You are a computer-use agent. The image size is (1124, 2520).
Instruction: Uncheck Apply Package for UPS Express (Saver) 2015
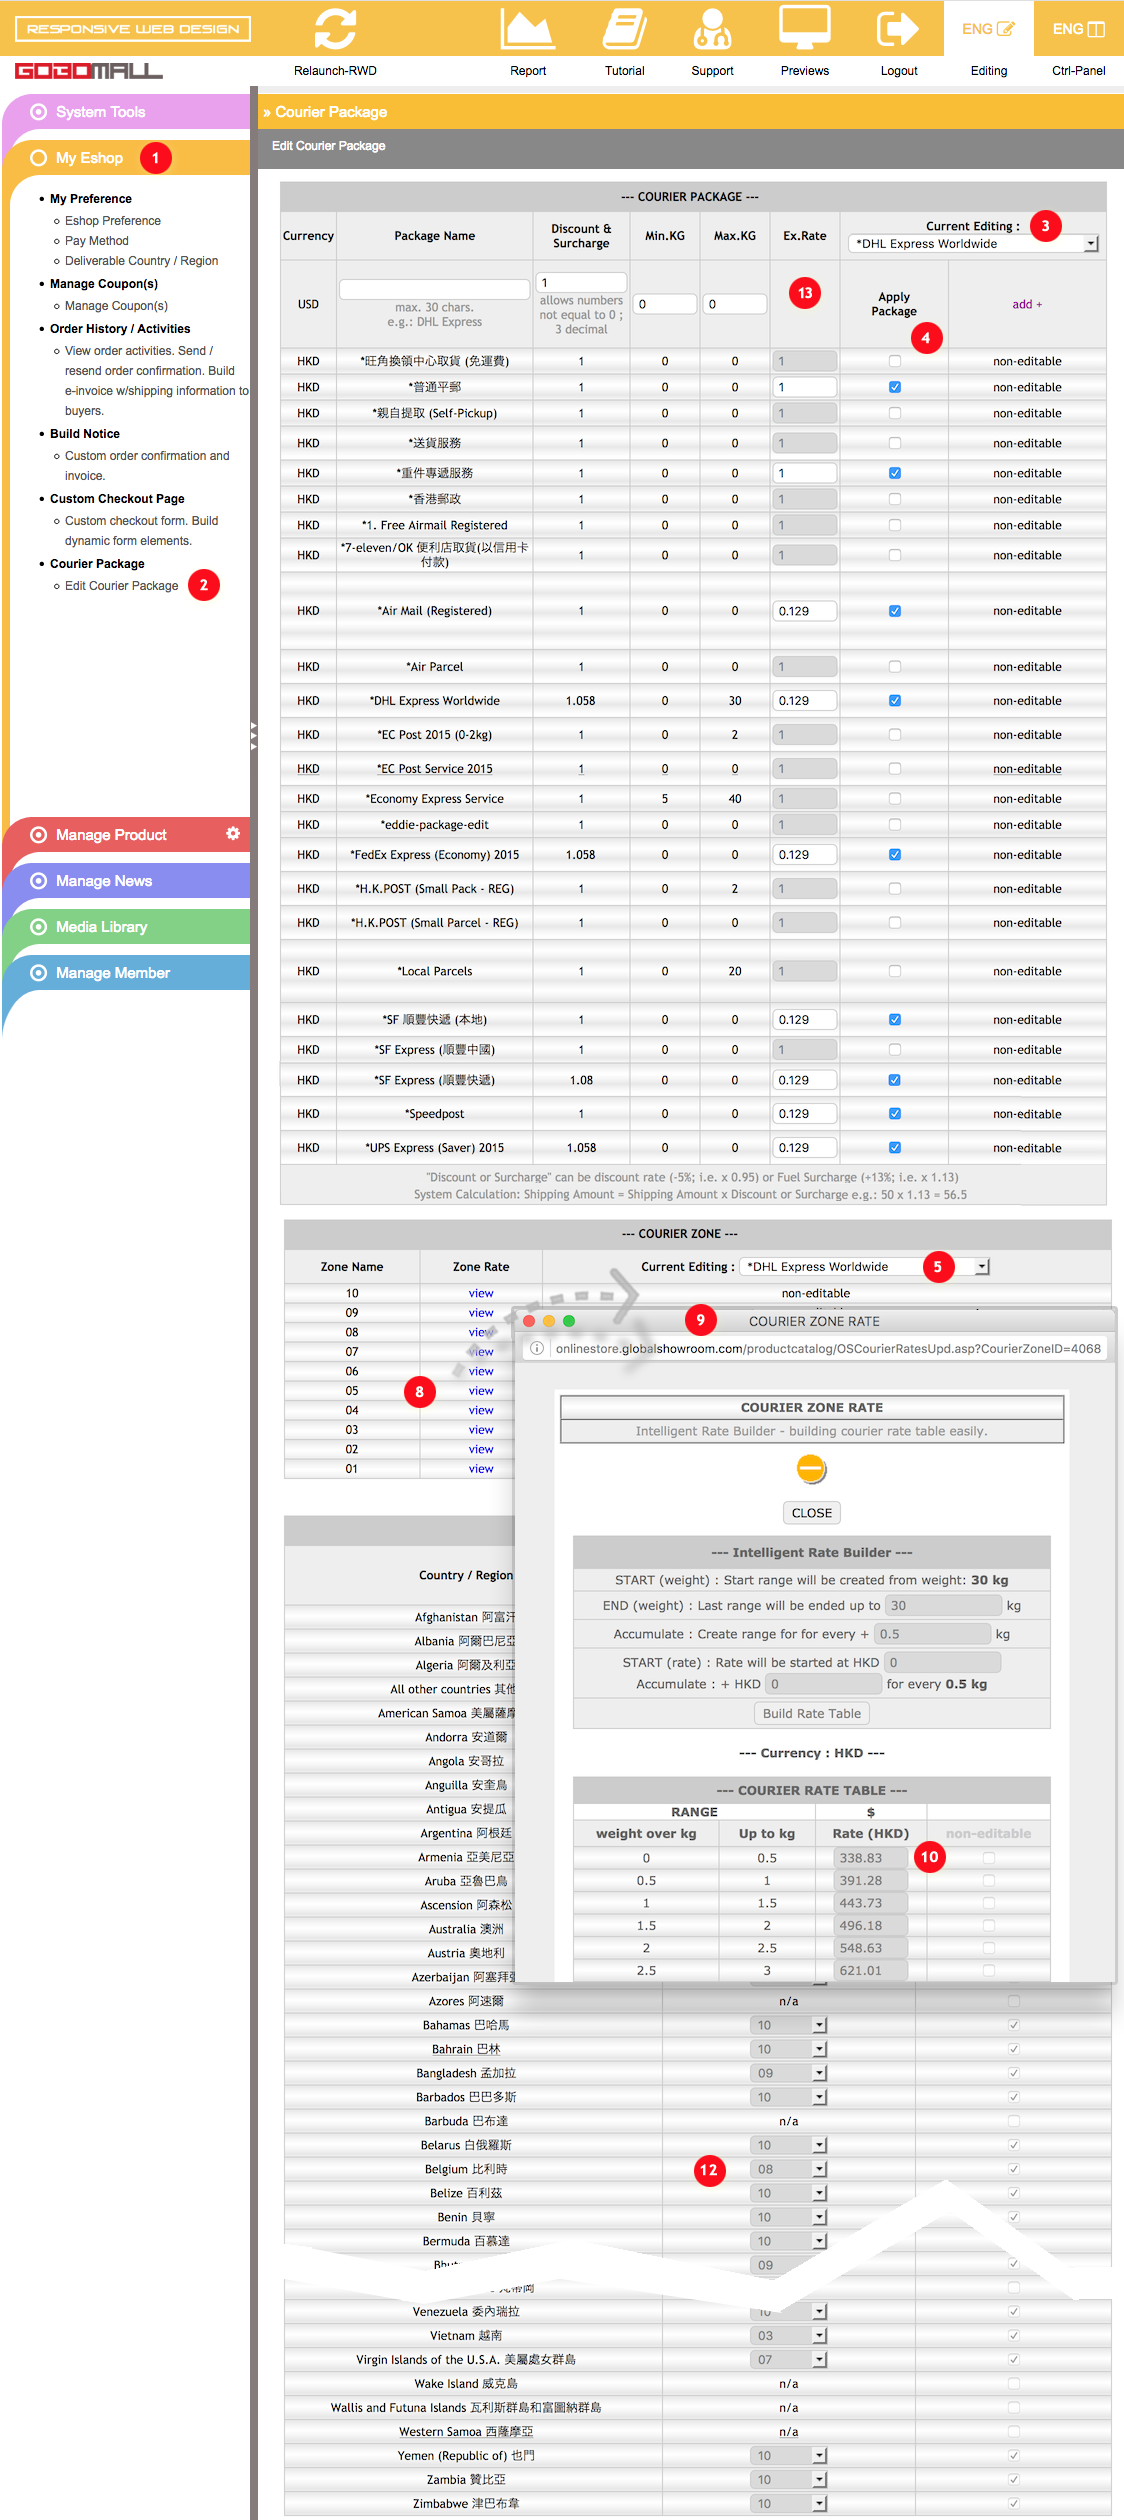pyautogui.click(x=895, y=1148)
